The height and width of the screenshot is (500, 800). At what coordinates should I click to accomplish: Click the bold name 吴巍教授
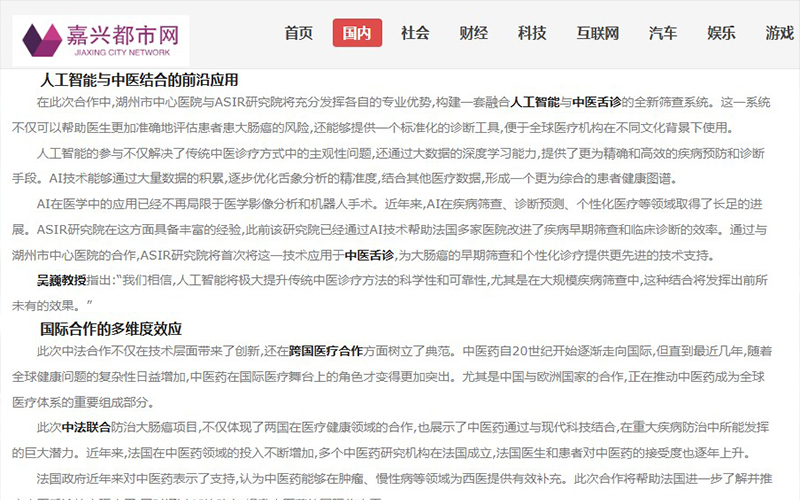point(62,281)
